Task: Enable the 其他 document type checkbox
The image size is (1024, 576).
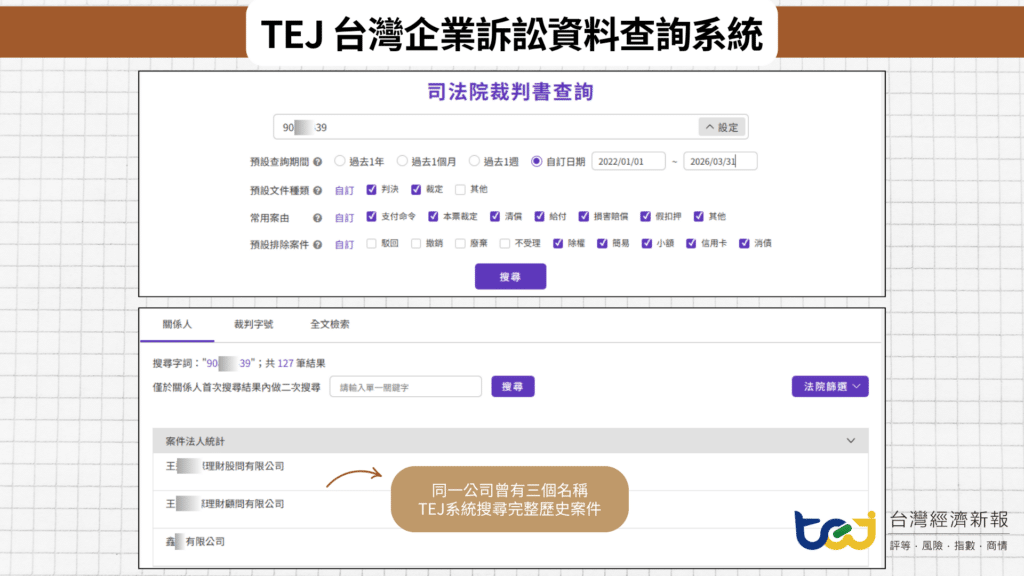Action: click(x=458, y=188)
